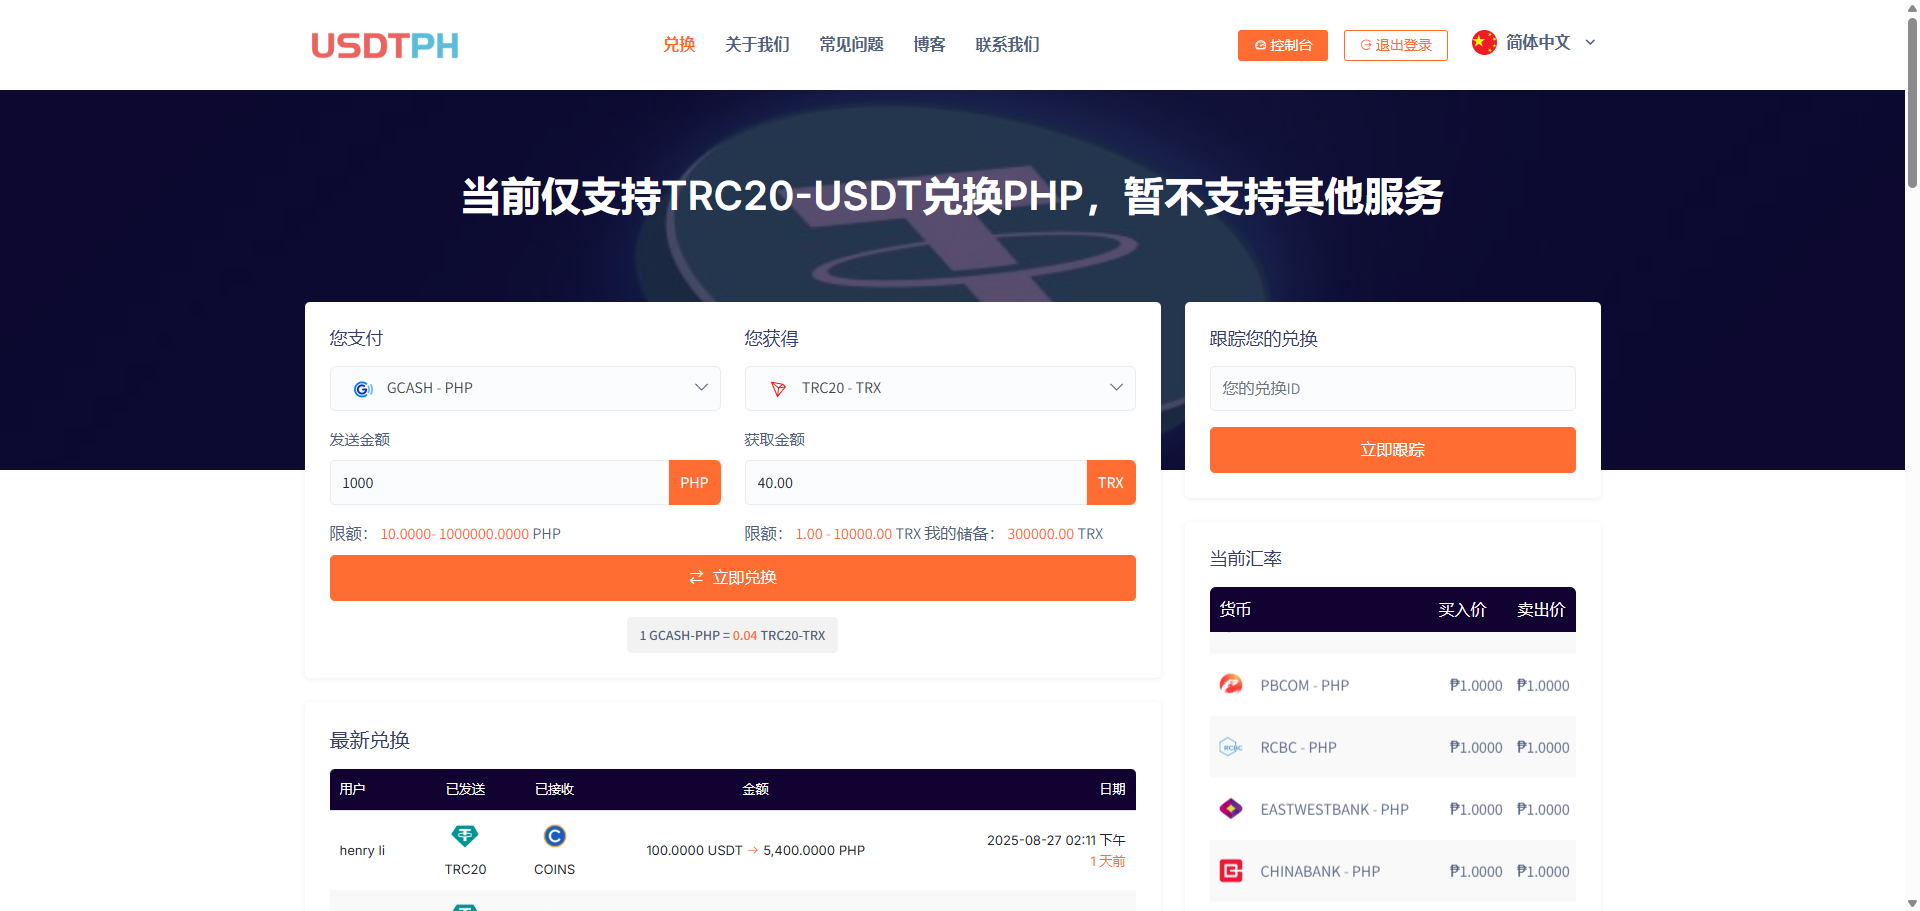1920x911 pixels.
Task: Click the China flag language icon
Action: tap(1484, 42)
